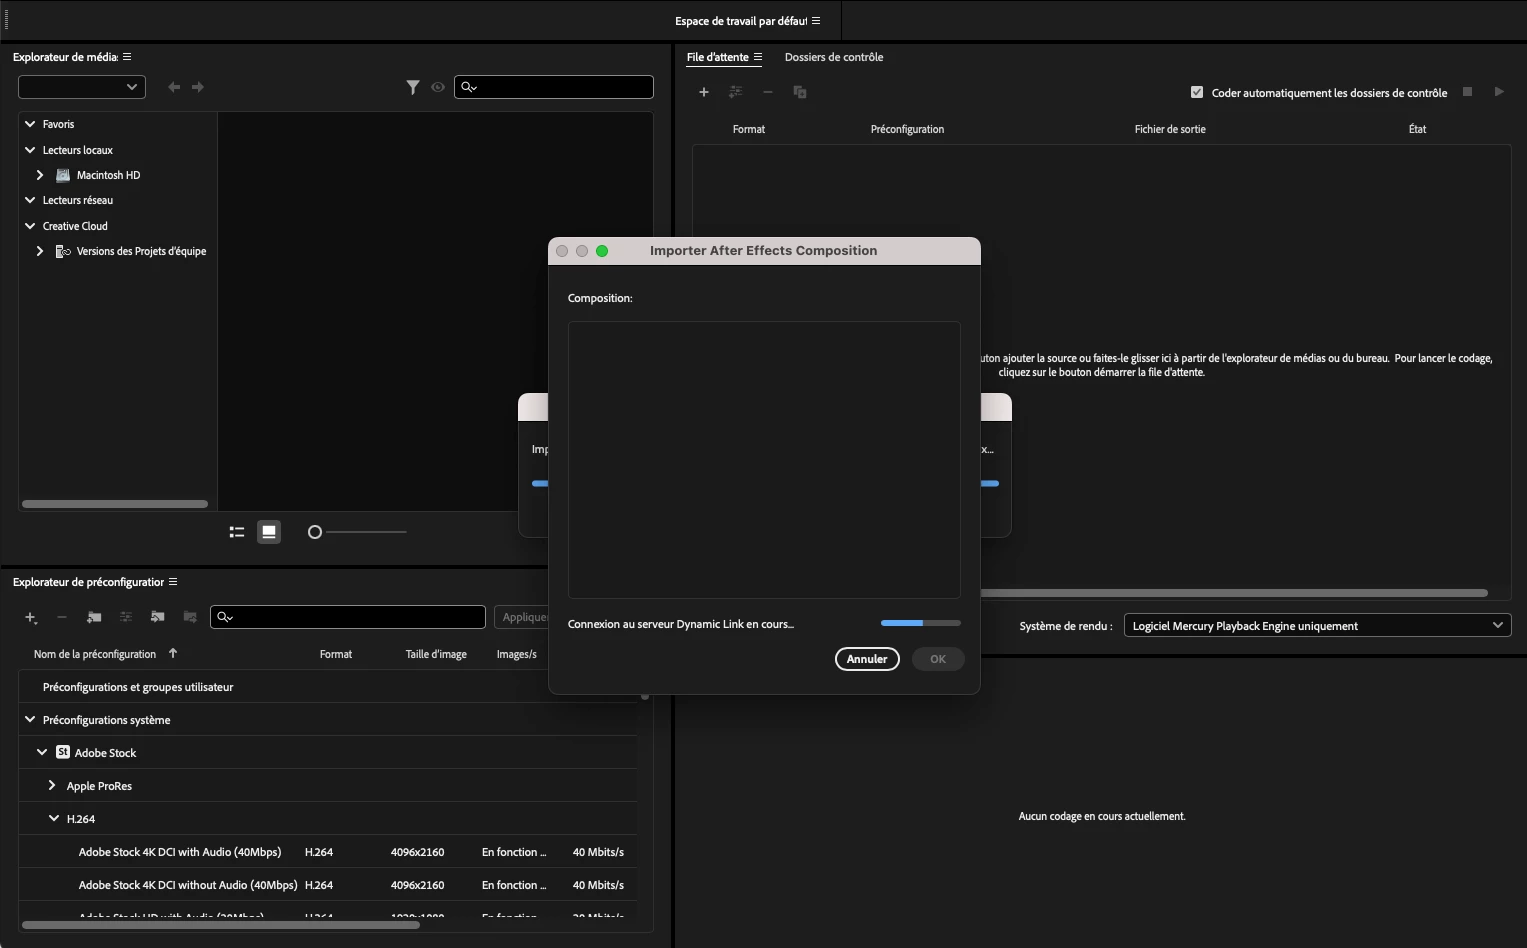Click the Appliquer preset button
1527x948 pixels.
pos(522,617)
